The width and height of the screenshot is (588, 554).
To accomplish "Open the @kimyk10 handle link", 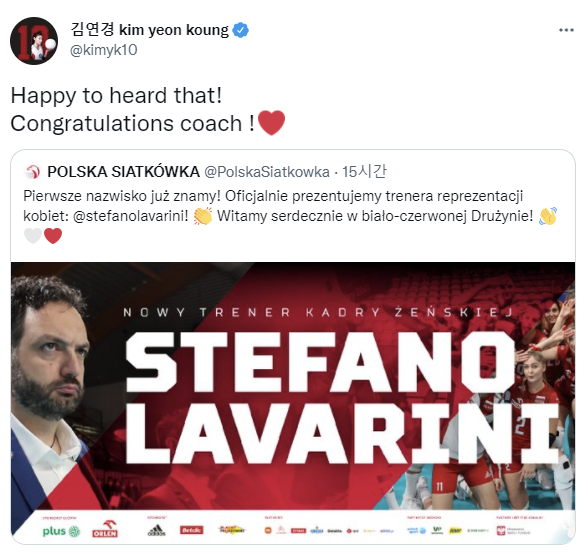I will (104, 50).
